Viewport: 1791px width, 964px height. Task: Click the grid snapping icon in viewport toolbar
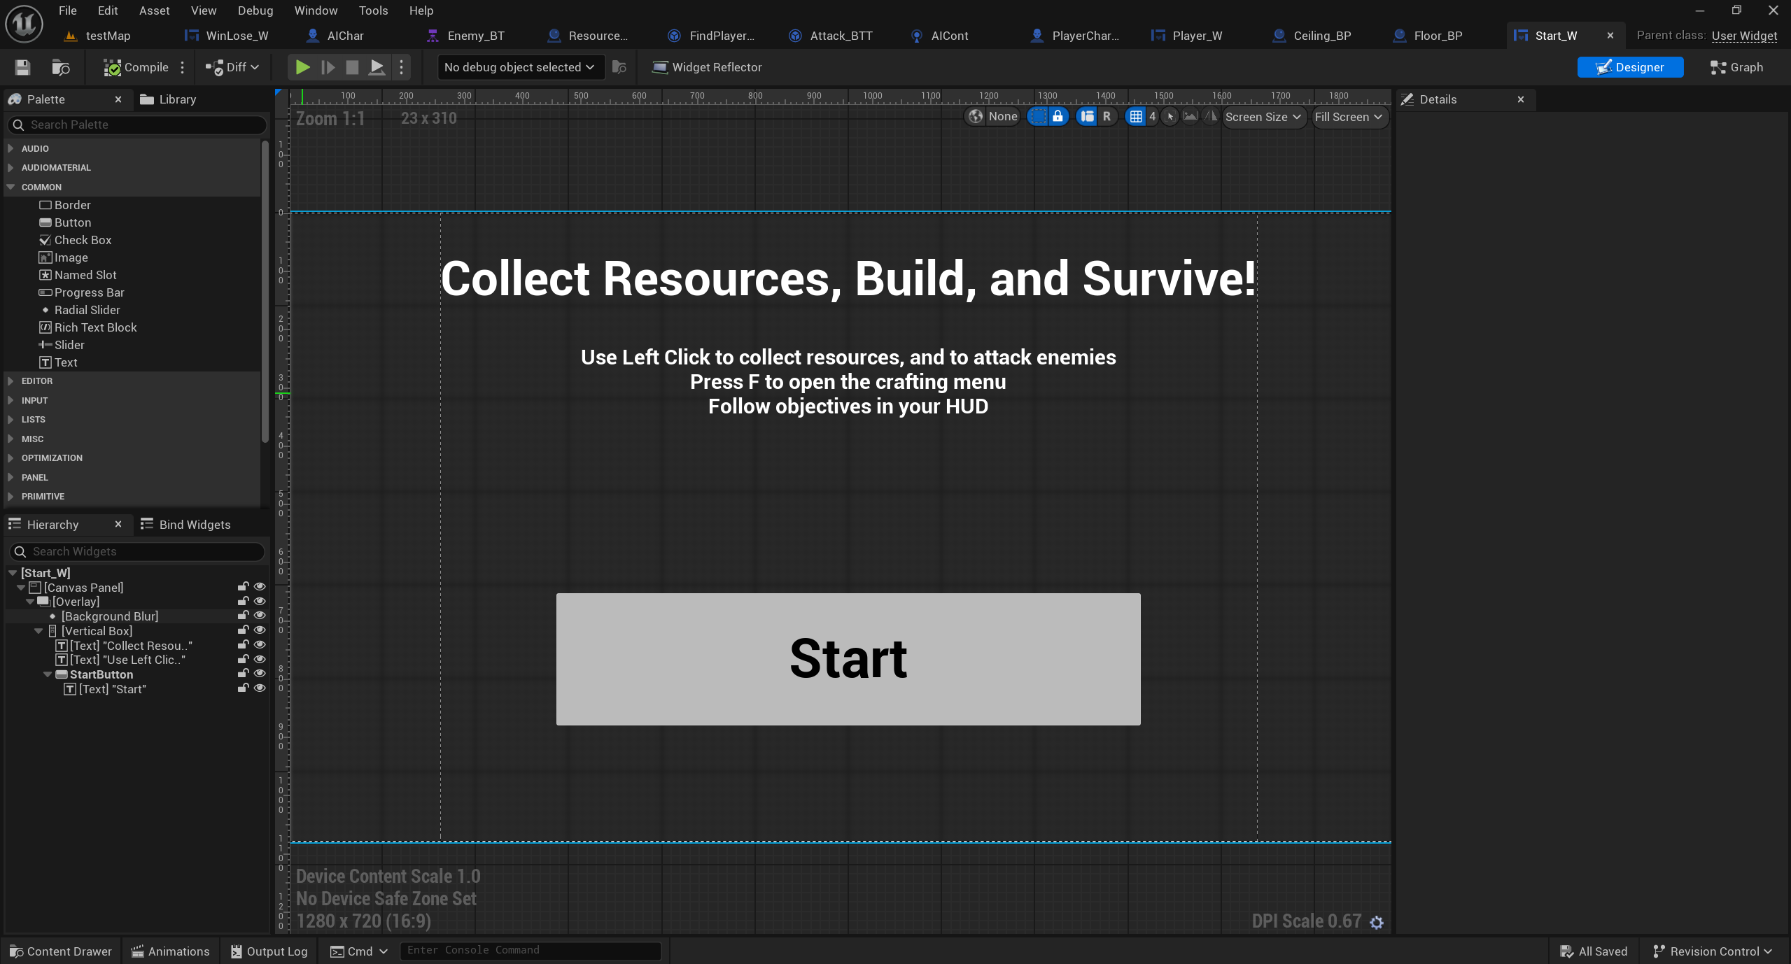coord(1135,117)
